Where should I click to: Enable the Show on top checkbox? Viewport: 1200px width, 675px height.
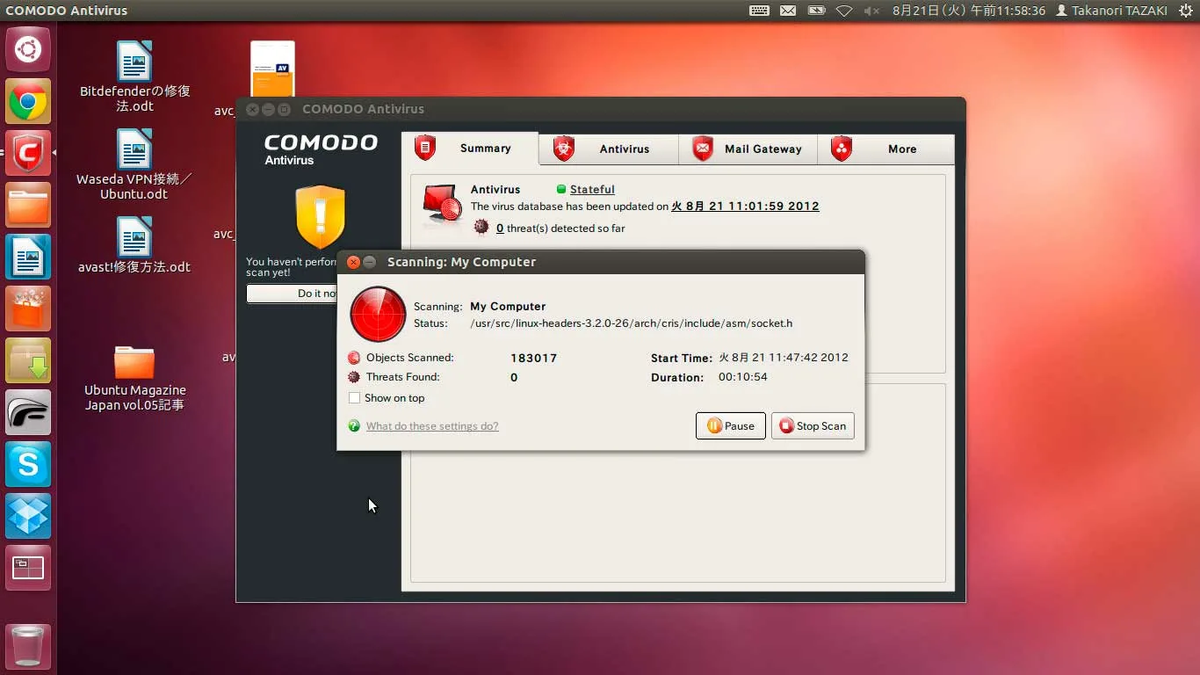pyautogui.click(x=354, y=398)
